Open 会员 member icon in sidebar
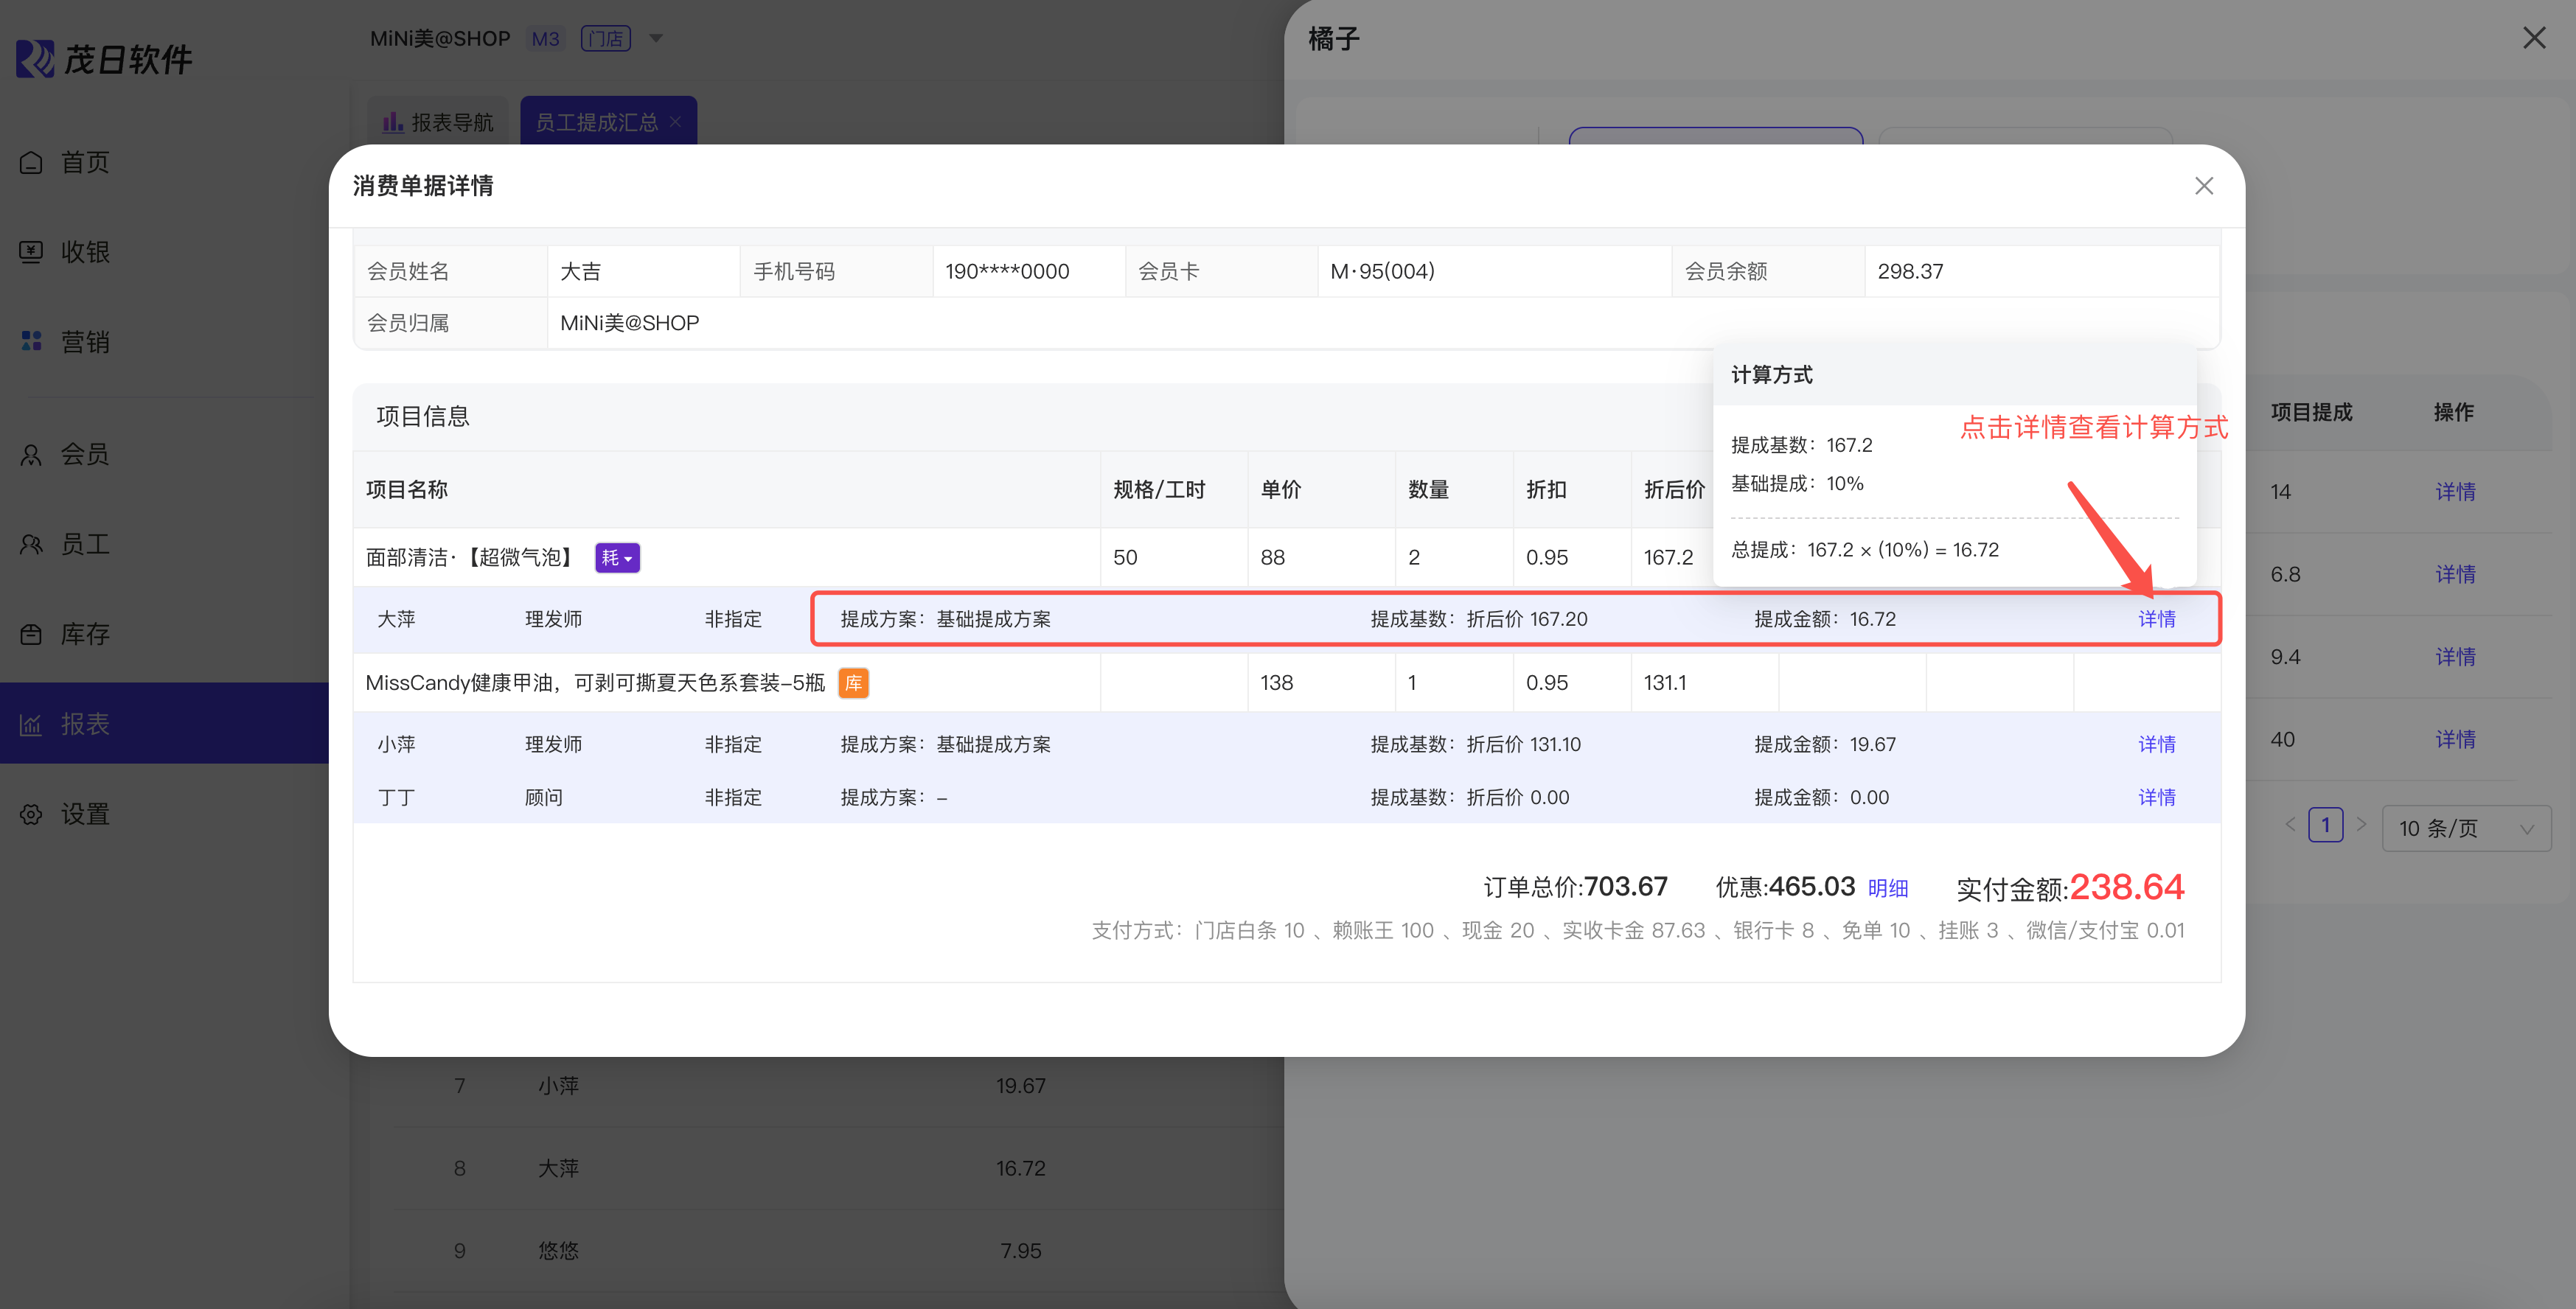 coord(31,455)
